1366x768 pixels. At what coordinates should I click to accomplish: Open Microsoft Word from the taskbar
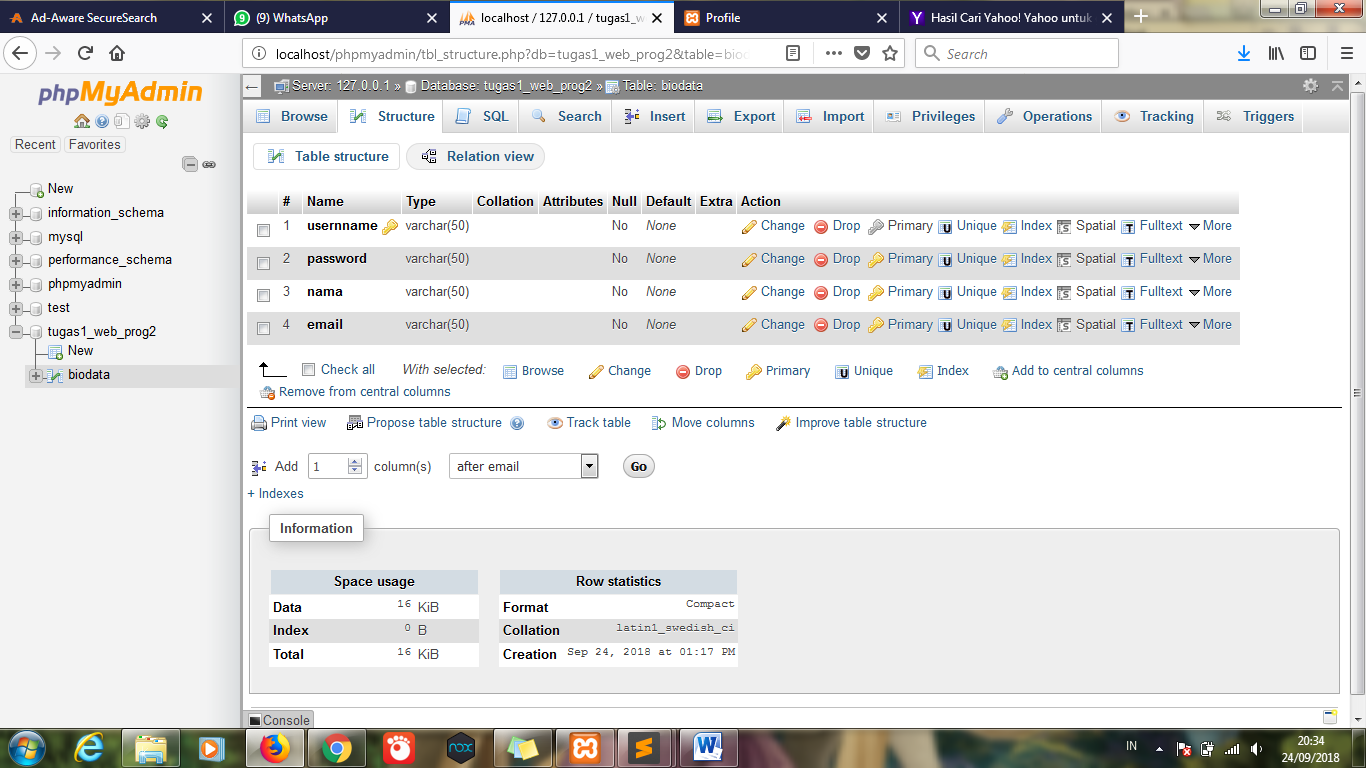[x=709, y=748]
